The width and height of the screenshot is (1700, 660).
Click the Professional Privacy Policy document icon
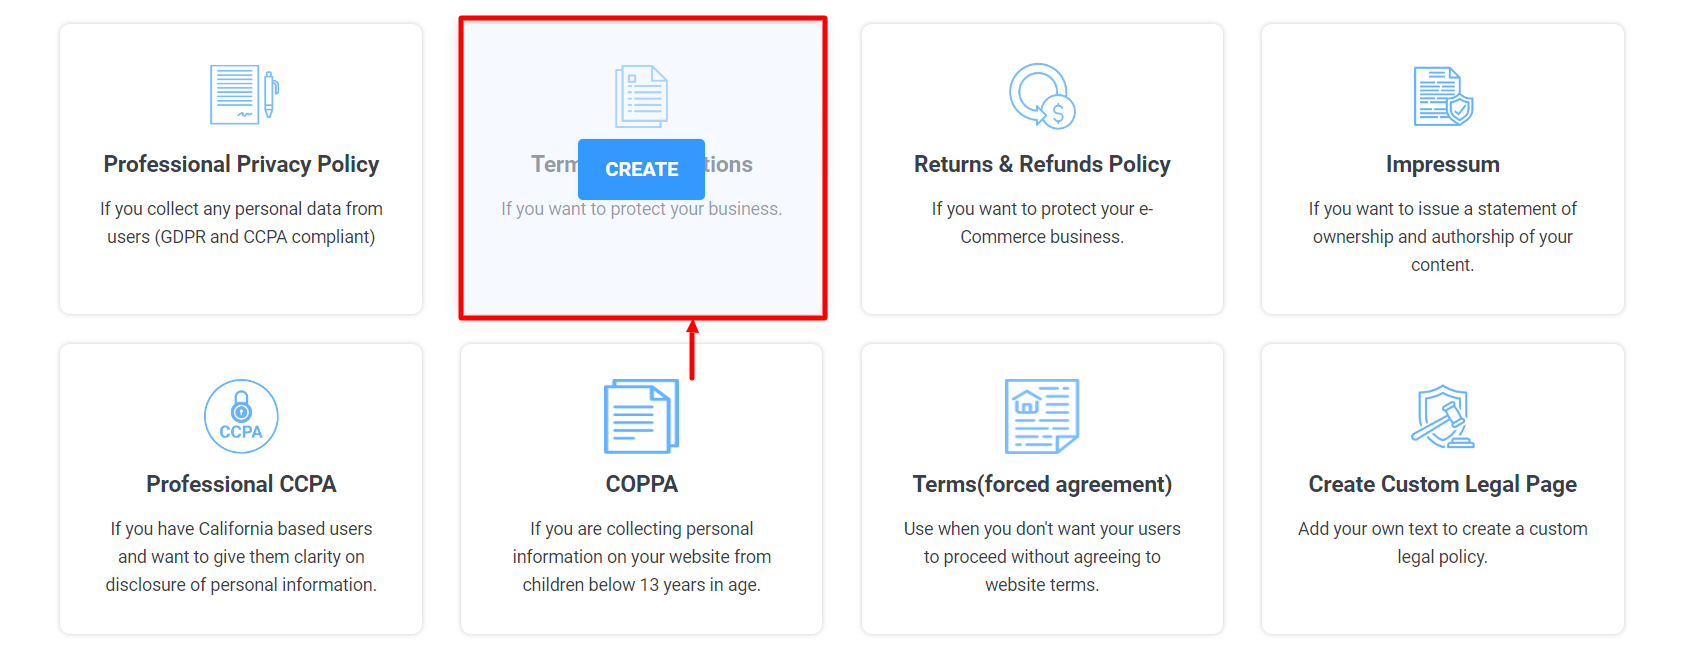[240, 93]
